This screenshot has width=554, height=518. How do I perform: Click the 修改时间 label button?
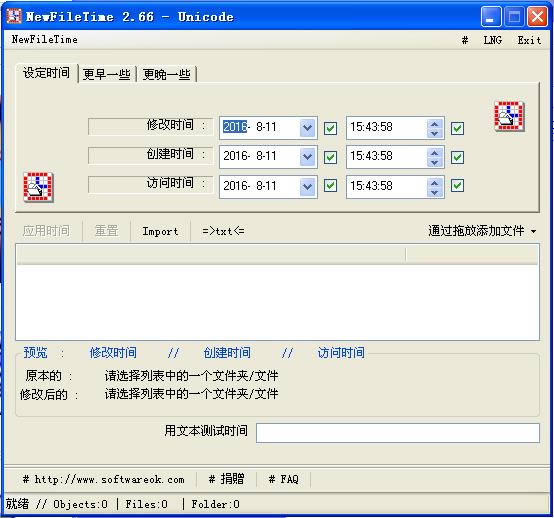pos(151,126)
